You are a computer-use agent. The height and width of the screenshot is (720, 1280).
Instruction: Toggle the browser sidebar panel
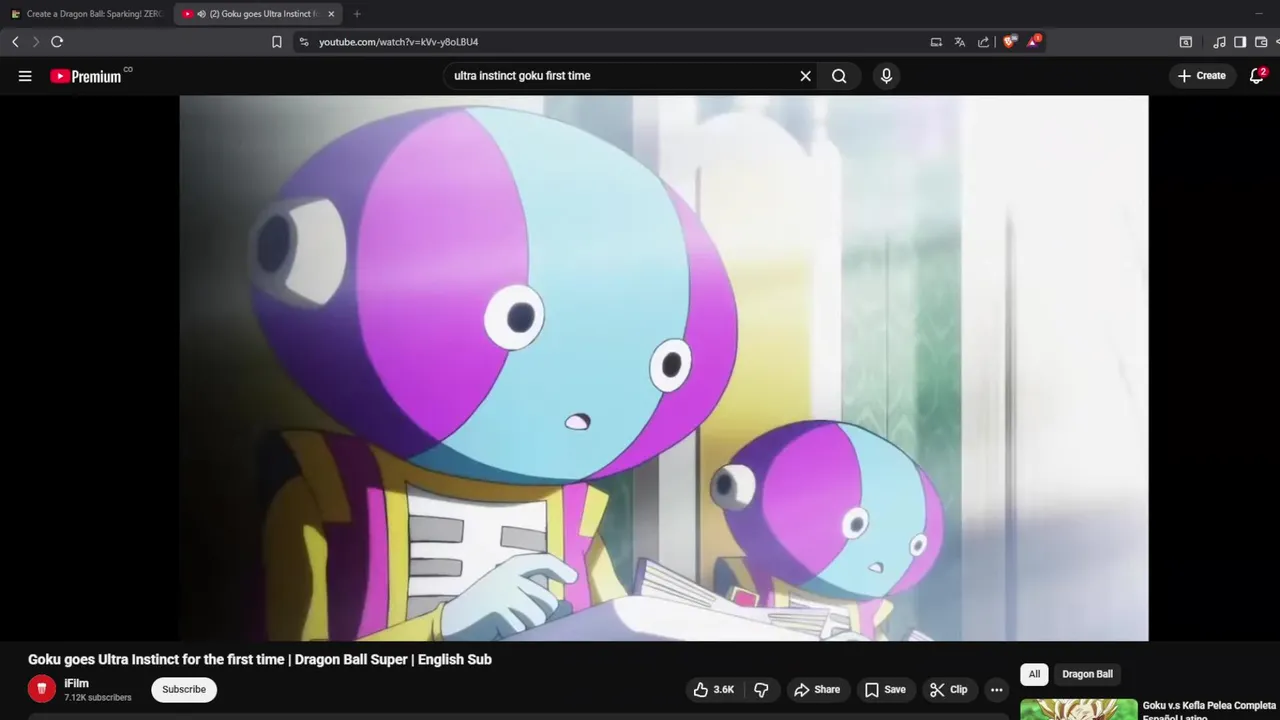[1240, 42]
